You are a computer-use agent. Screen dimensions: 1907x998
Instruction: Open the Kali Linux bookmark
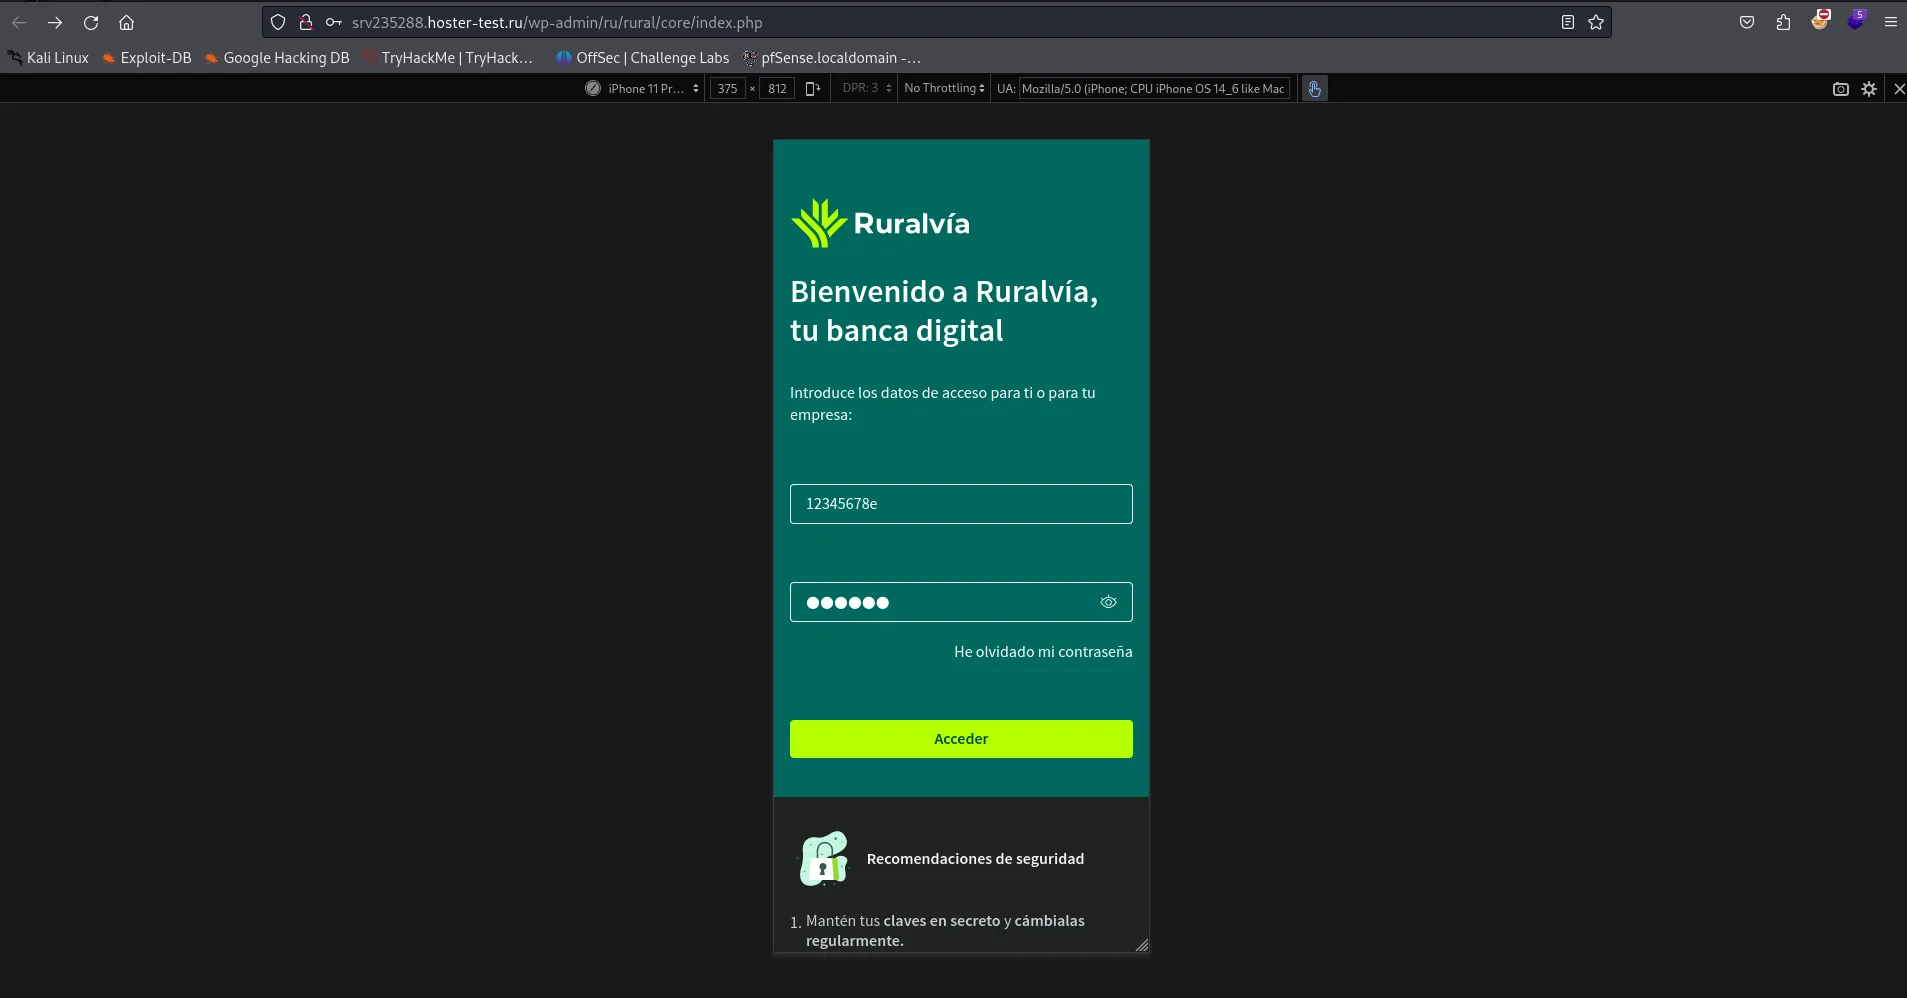pyautogui.click(x=48, y=58)
